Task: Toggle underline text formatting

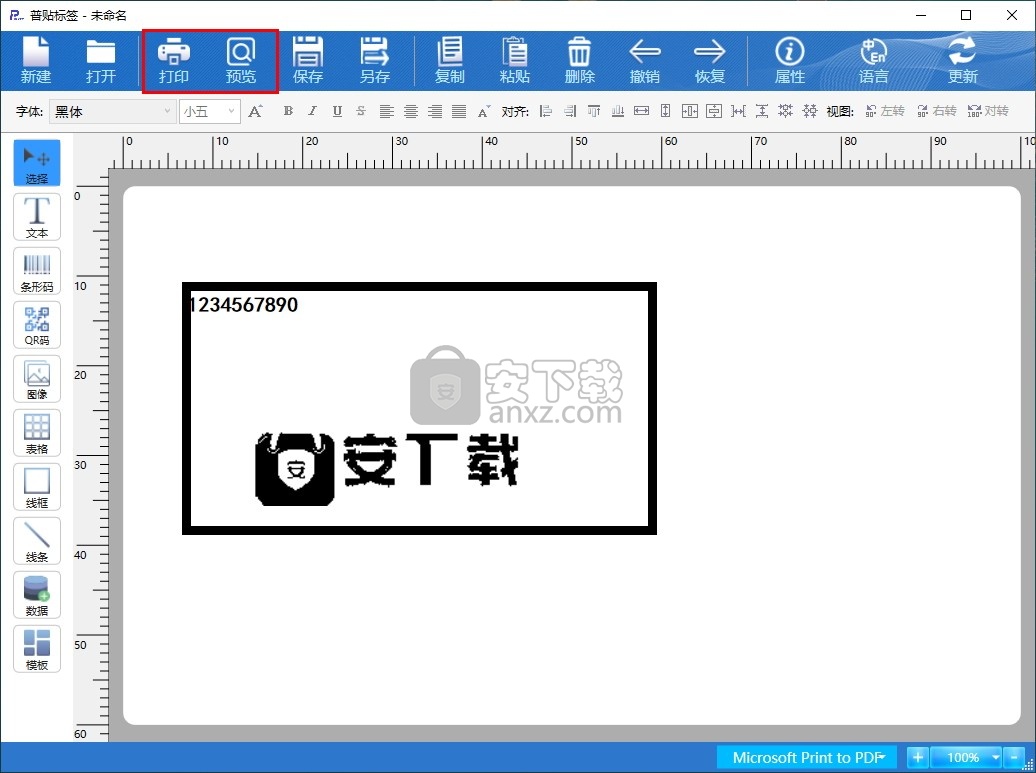Action: (337, 111)
